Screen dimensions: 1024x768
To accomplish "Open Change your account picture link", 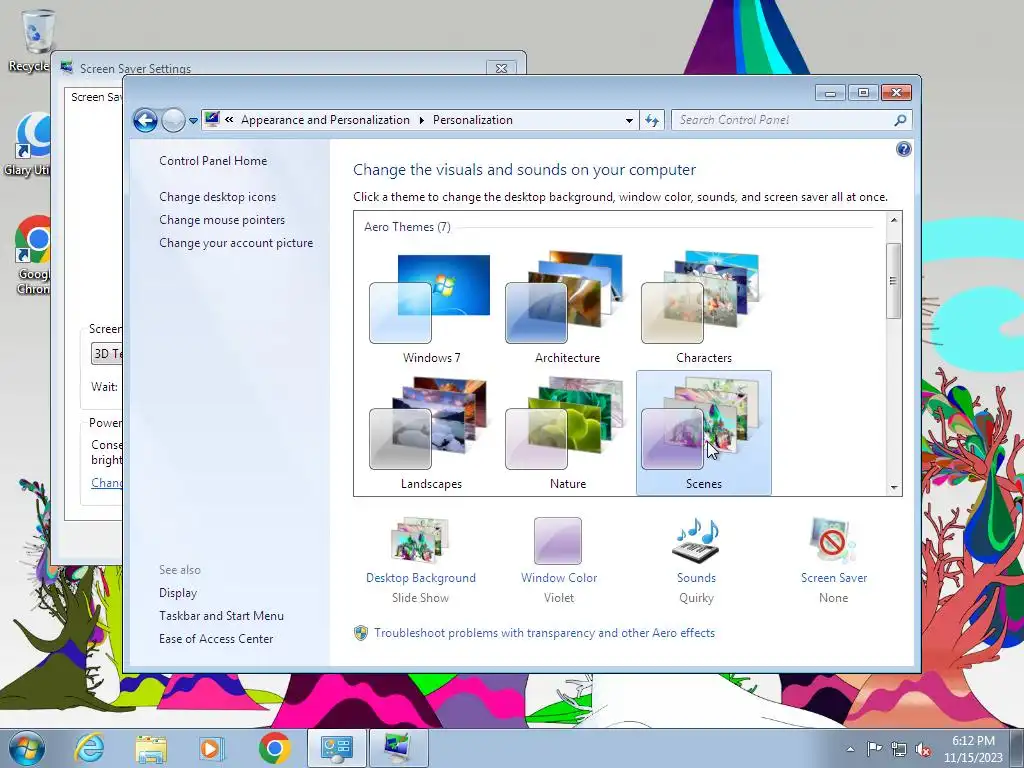I will coord(236,242).
